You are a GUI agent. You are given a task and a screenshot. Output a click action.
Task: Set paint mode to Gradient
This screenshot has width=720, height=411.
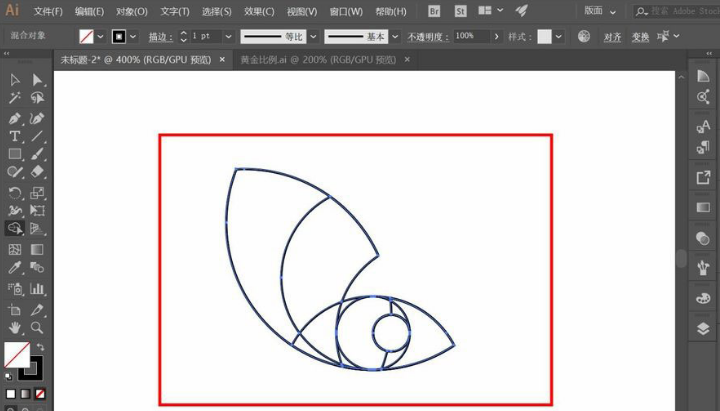(25, 394)
